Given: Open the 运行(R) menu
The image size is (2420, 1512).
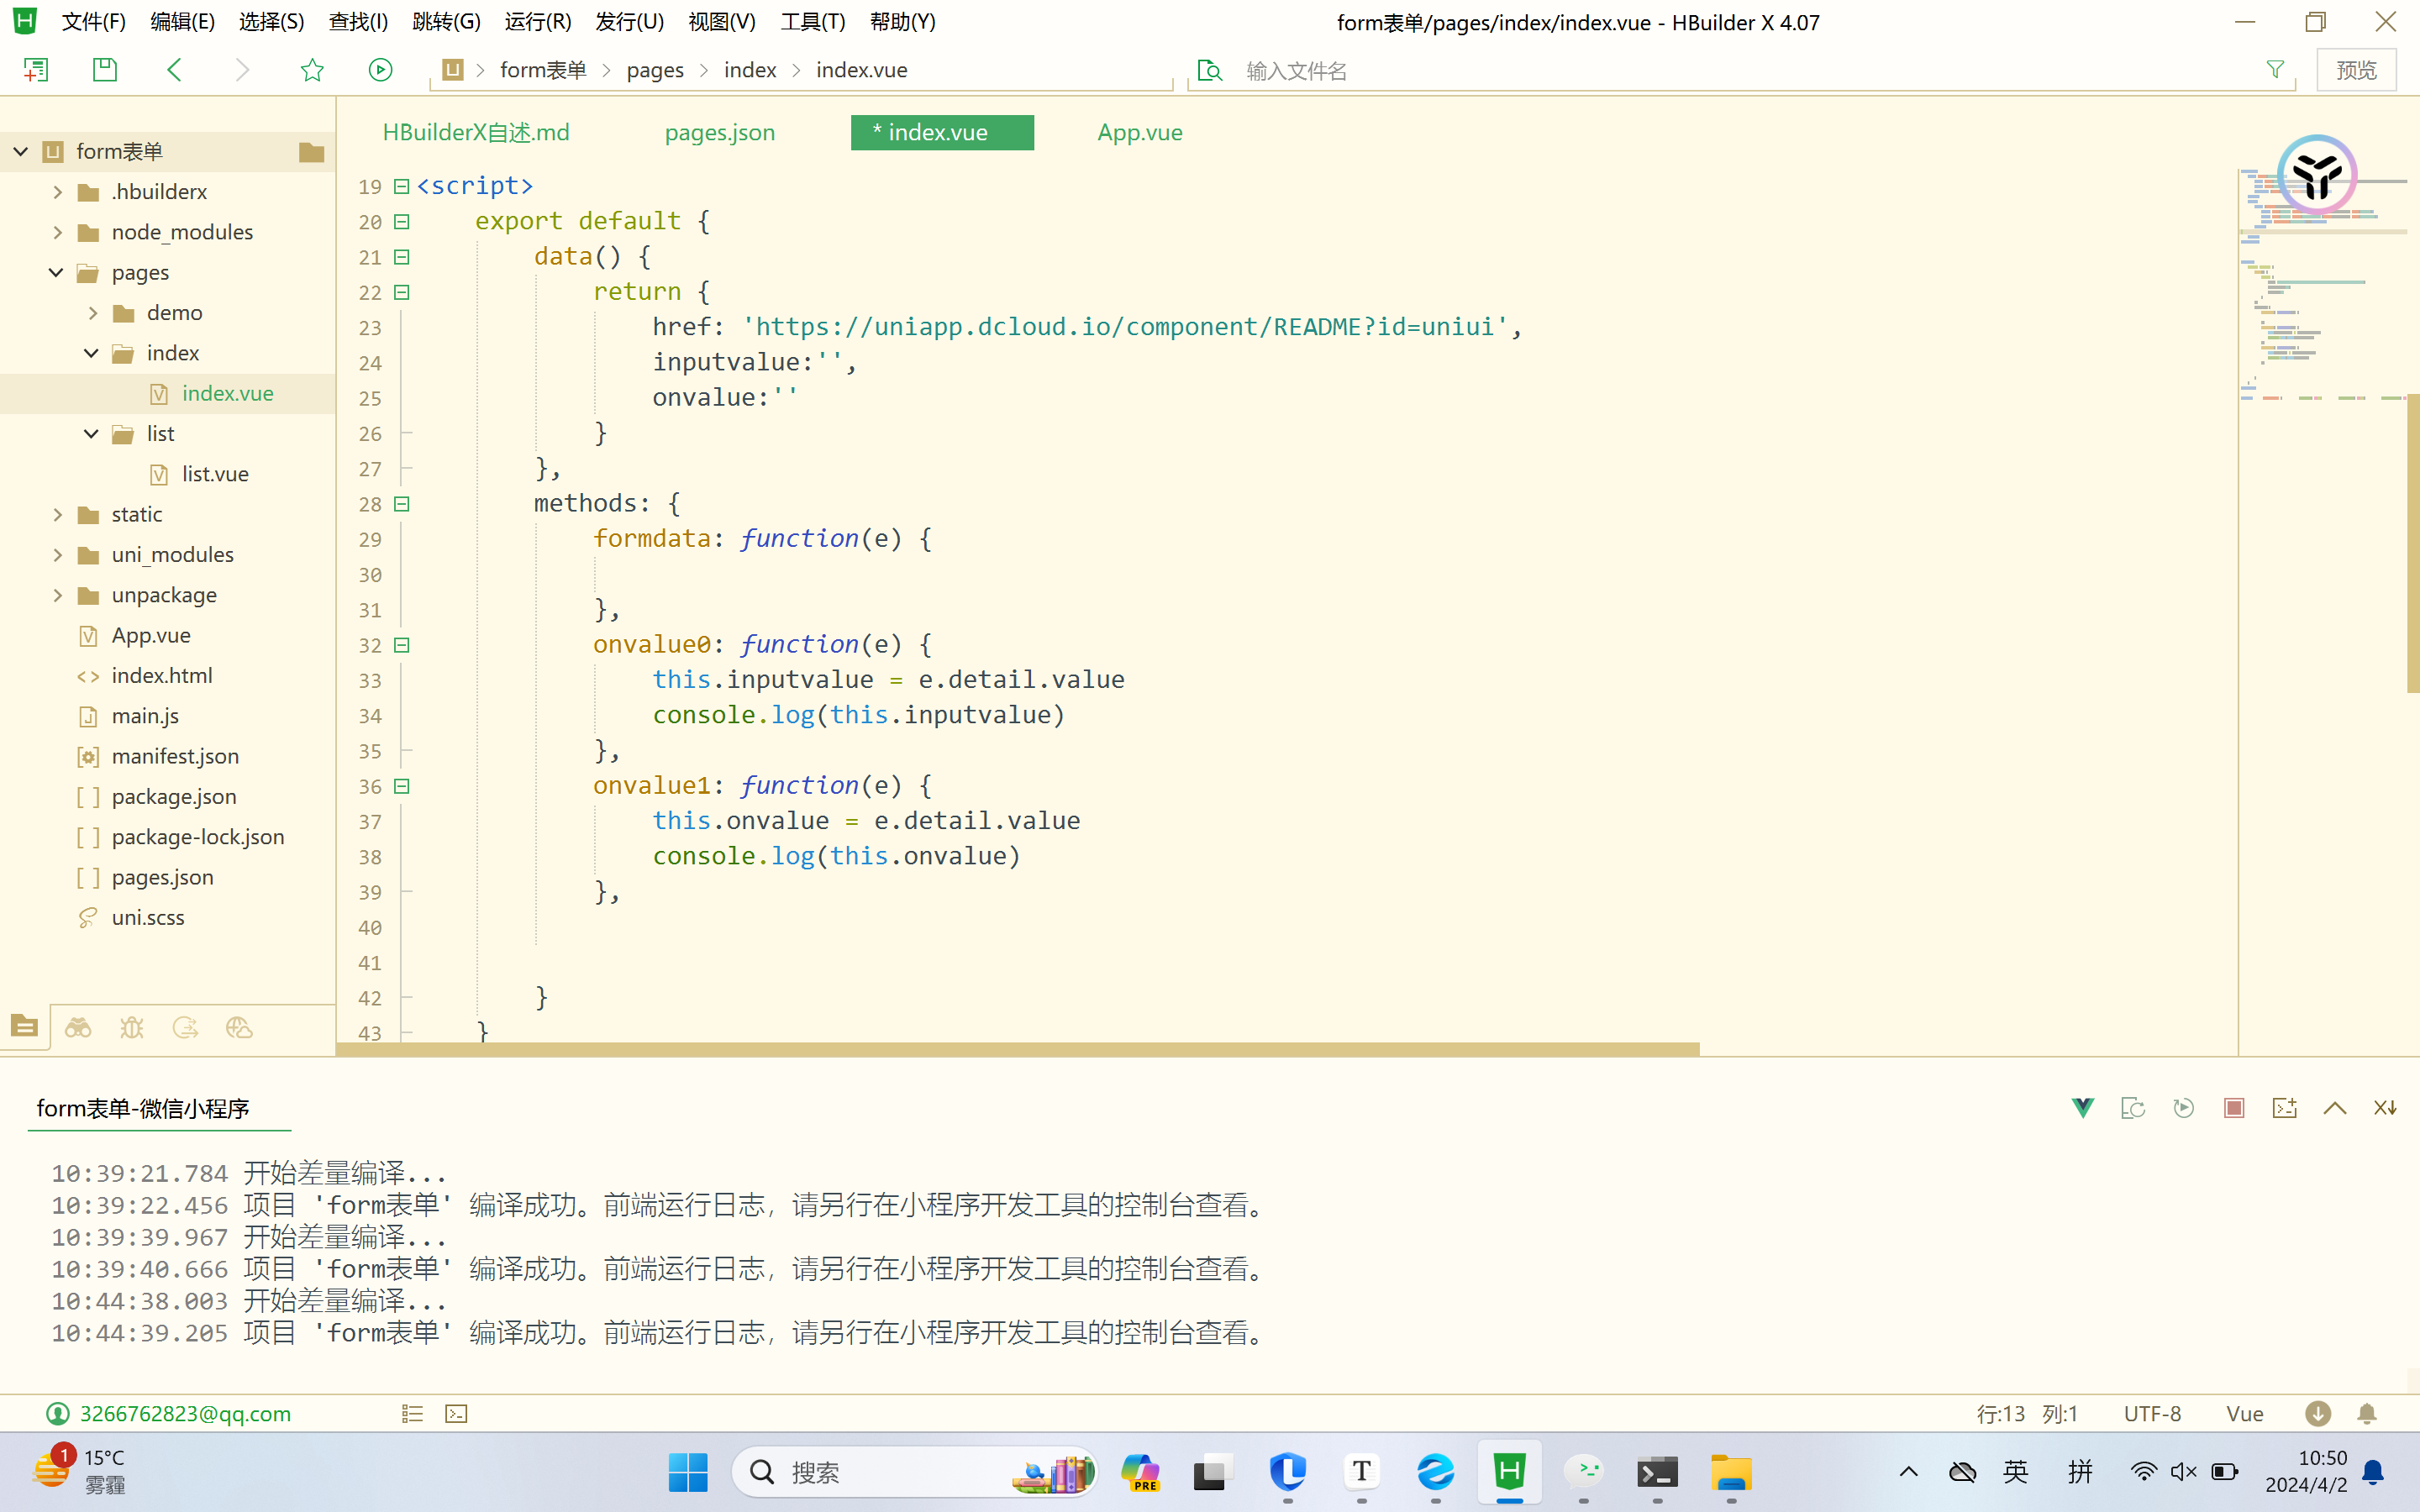Looking at the screenshot, I should pos(538,22).
